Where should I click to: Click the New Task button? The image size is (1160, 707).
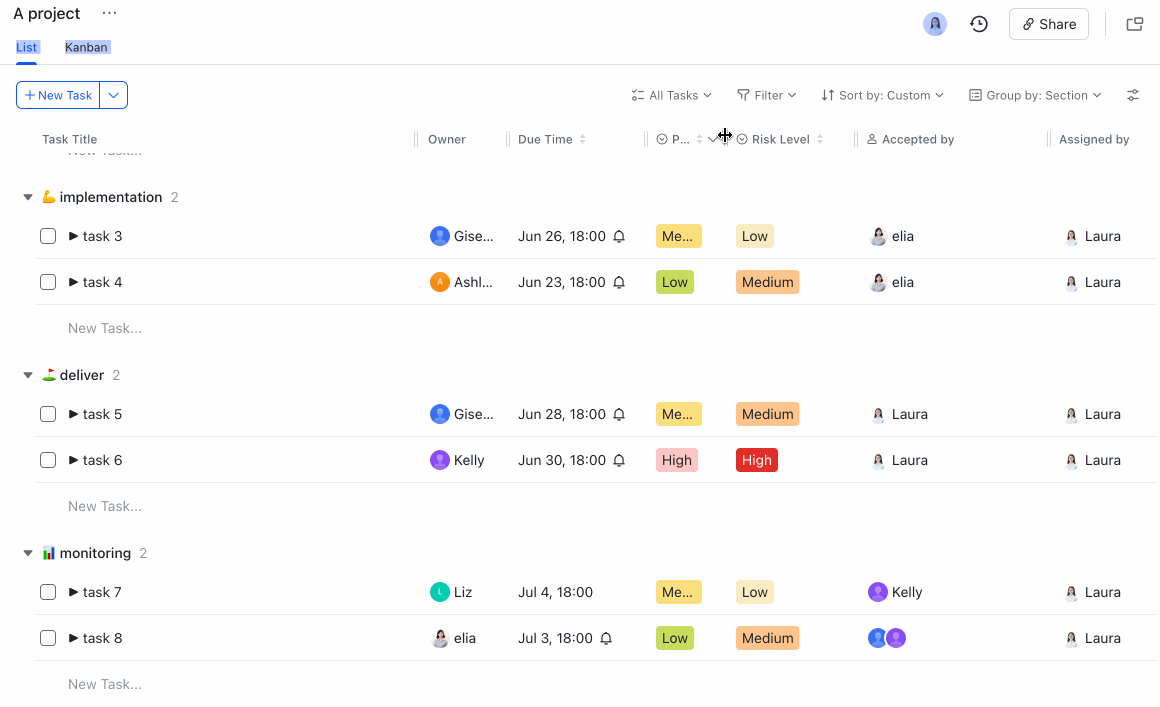[58, 95]
